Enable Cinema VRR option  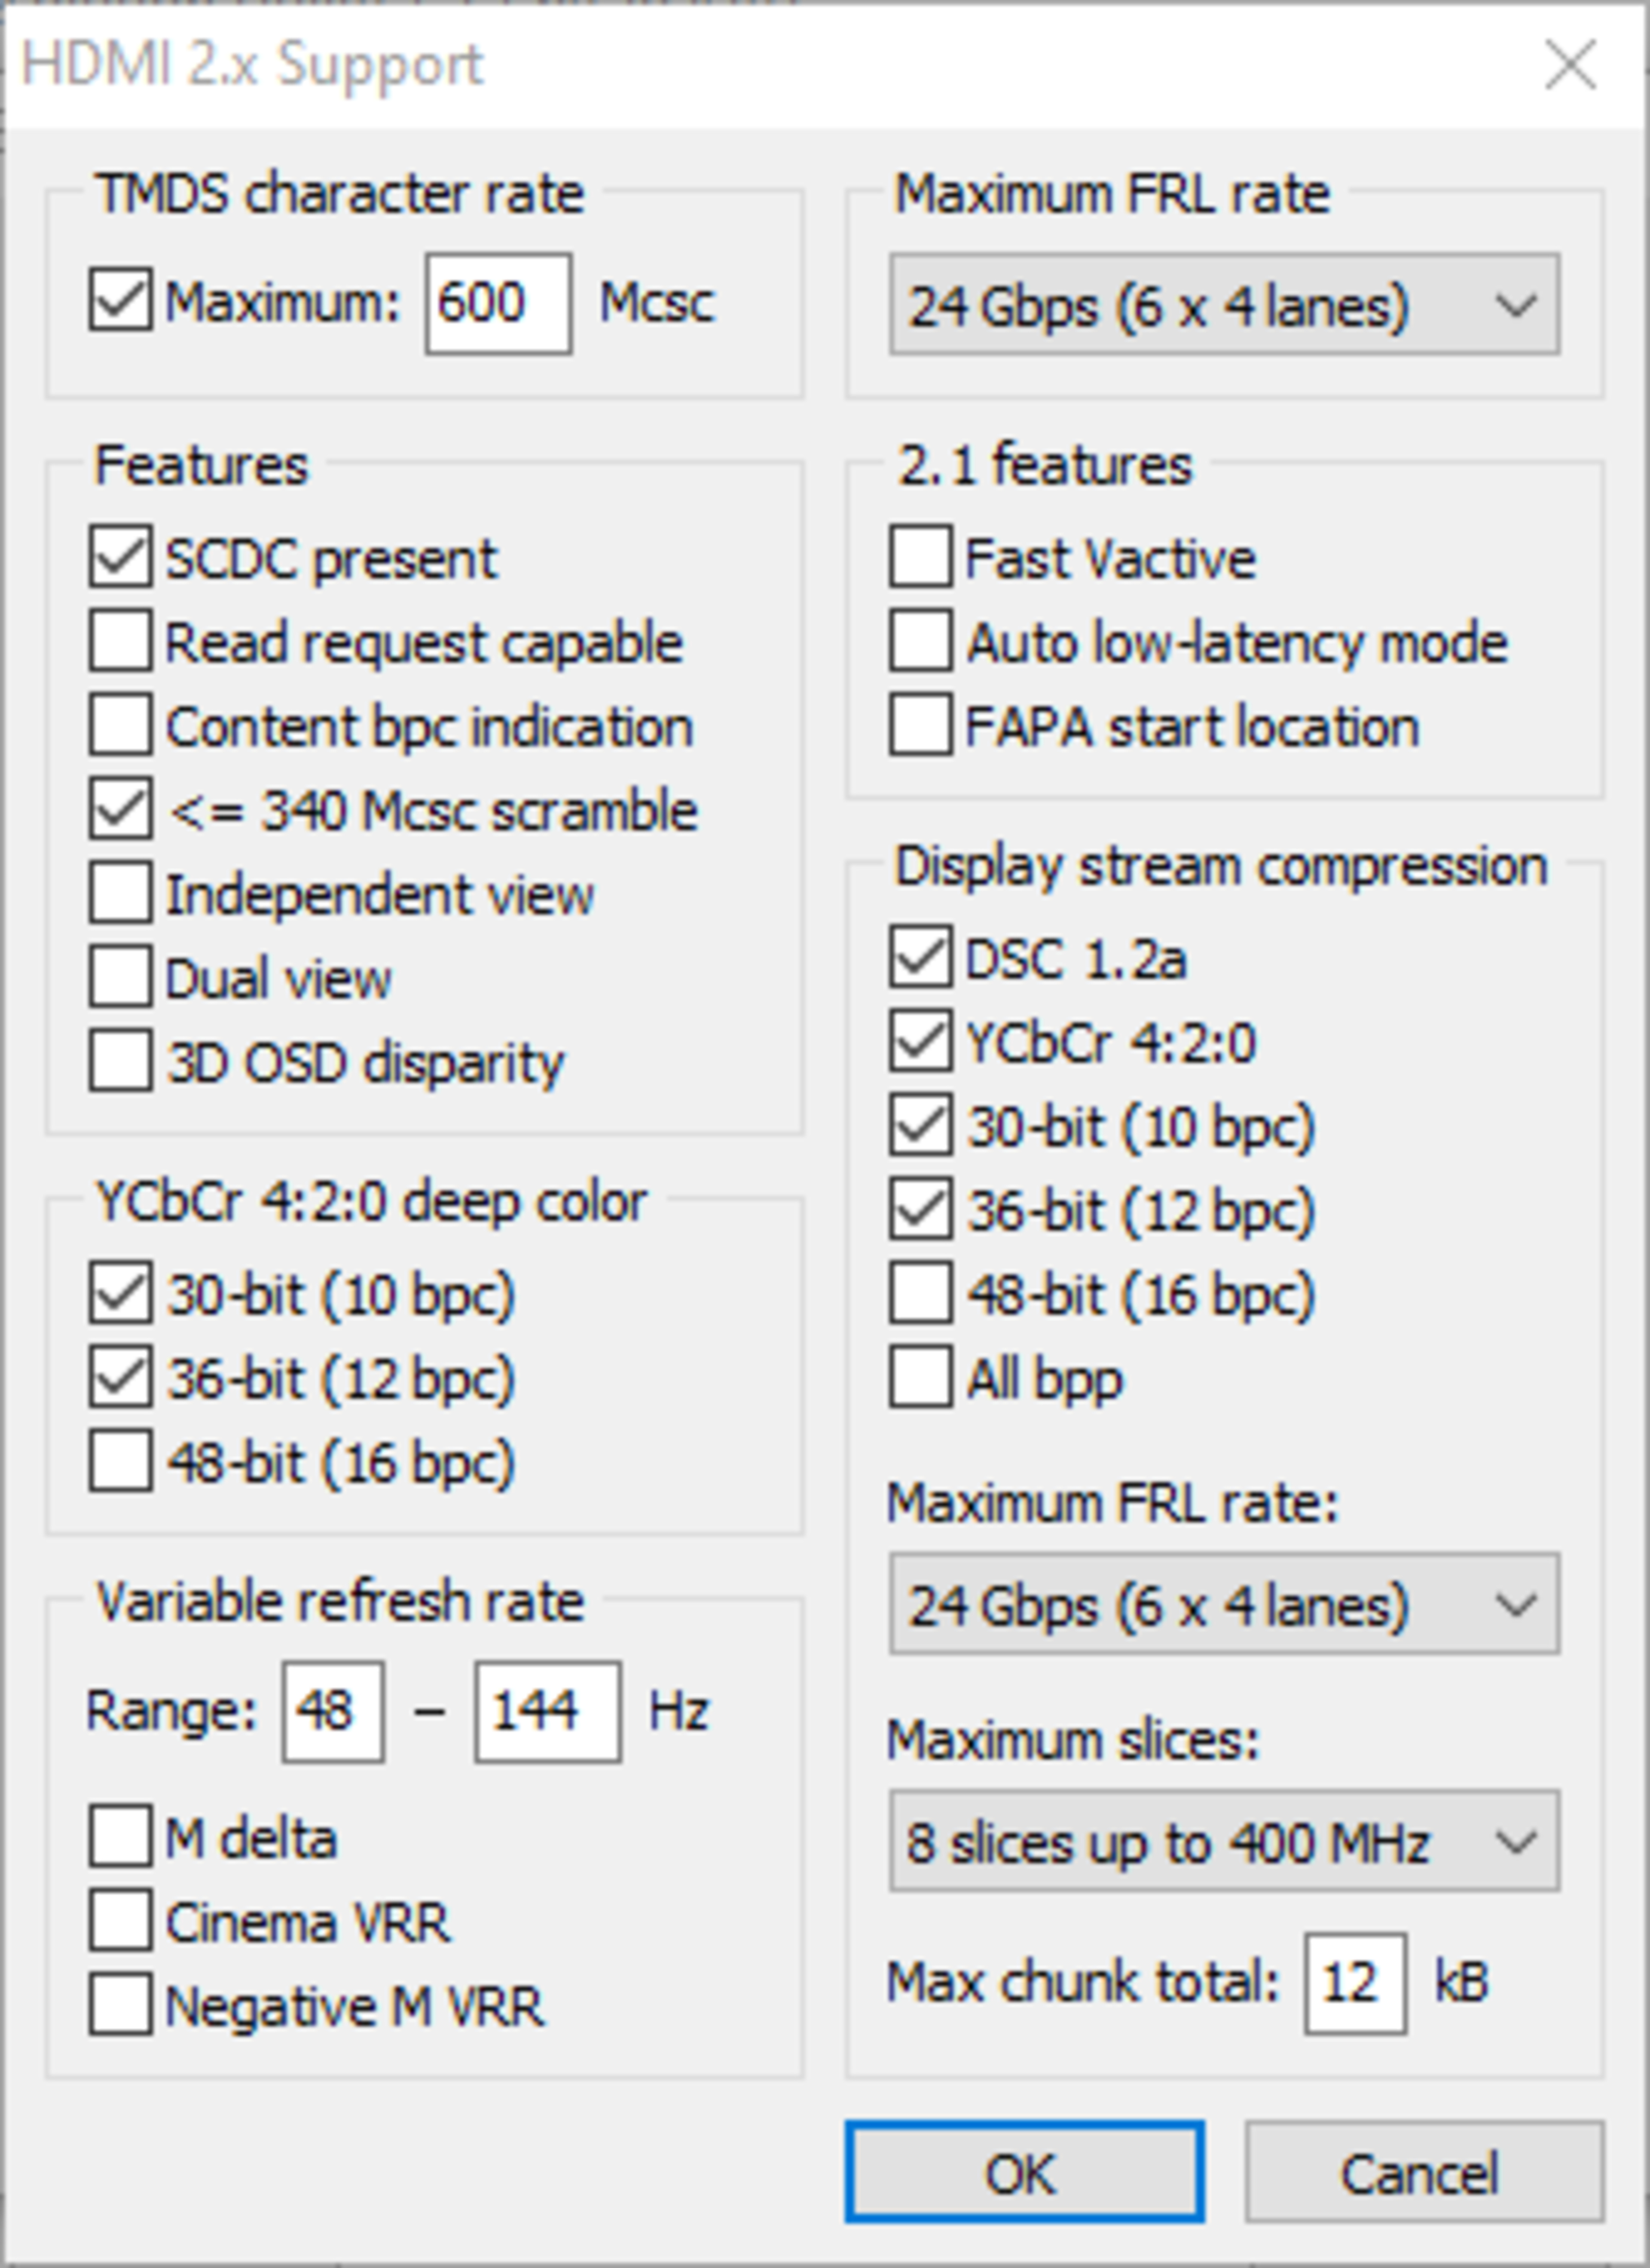(x=120, y=1921)
